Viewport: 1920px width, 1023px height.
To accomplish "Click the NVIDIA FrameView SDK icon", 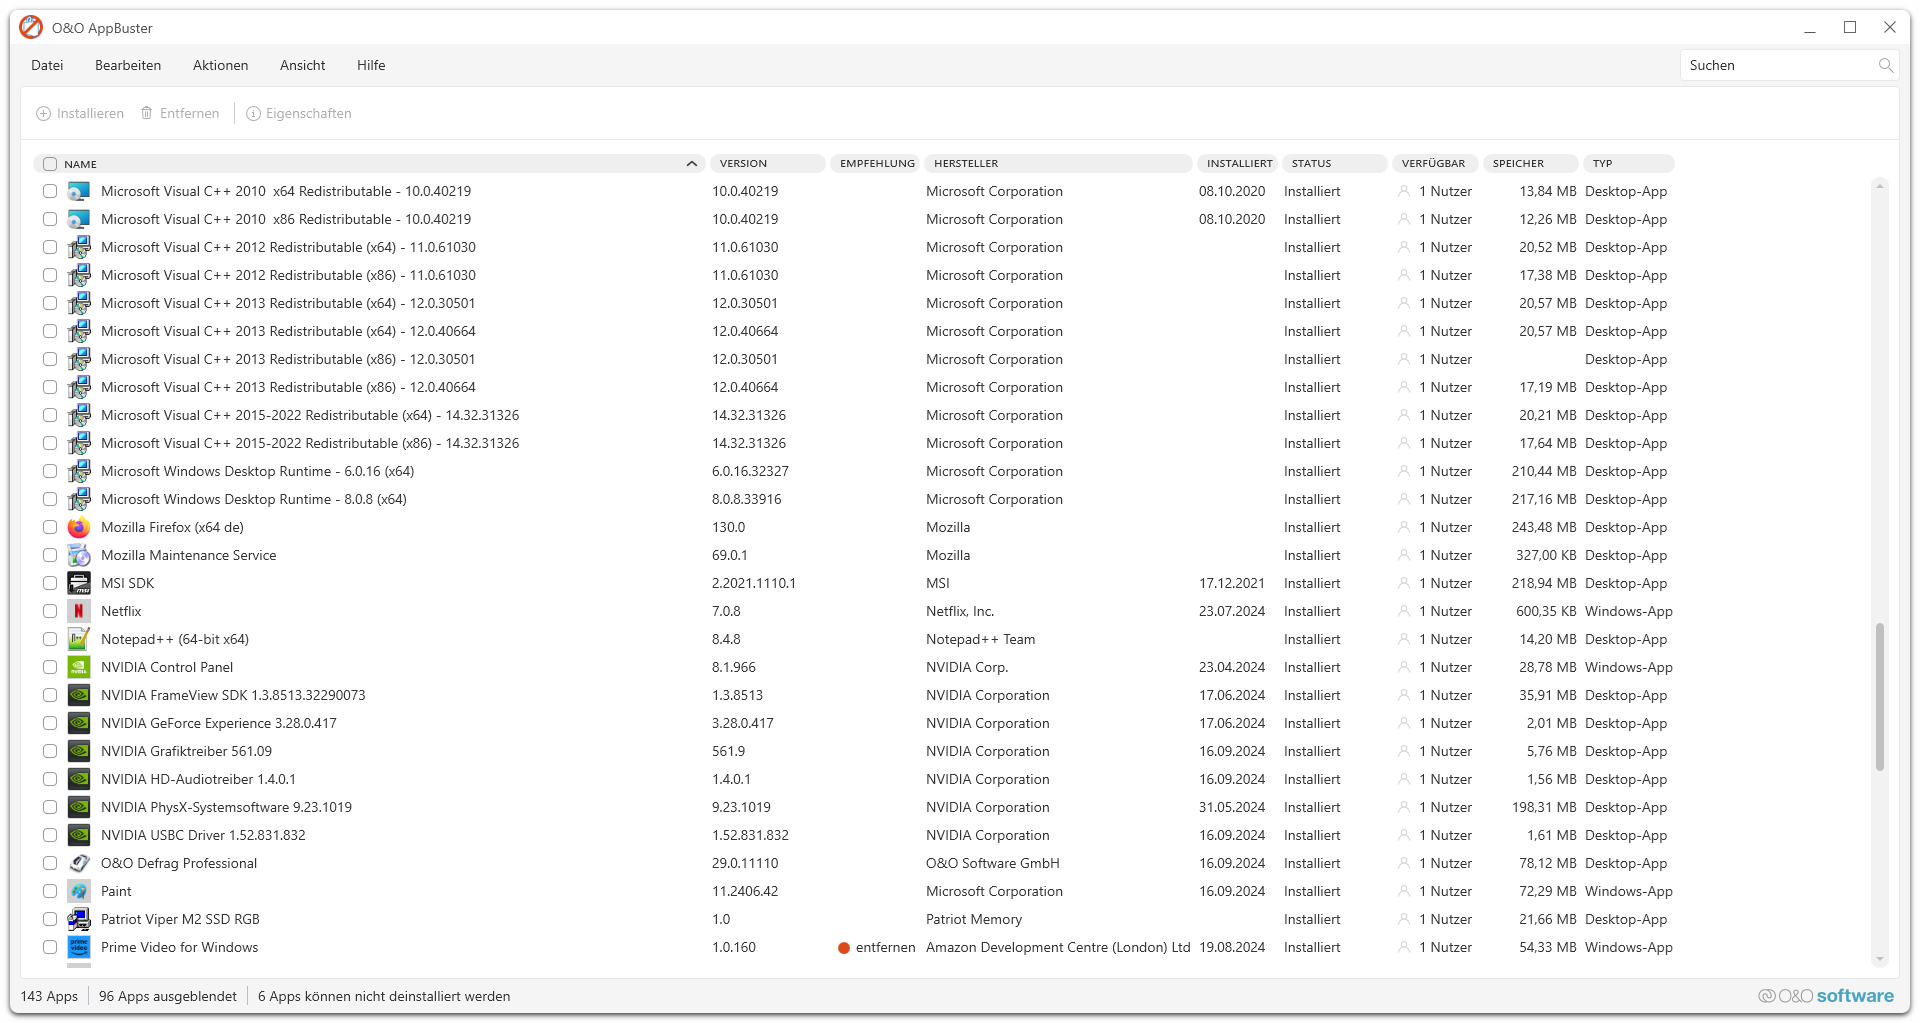I will [x=79, y=695].
